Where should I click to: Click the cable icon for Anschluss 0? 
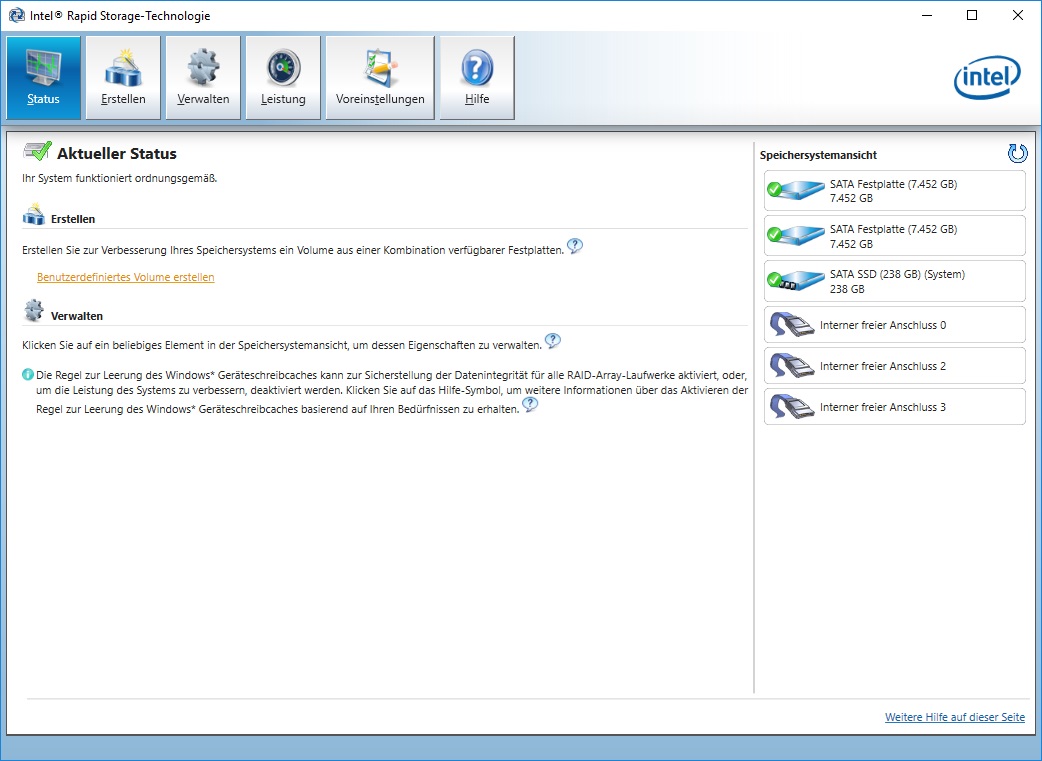coord(791,325)
